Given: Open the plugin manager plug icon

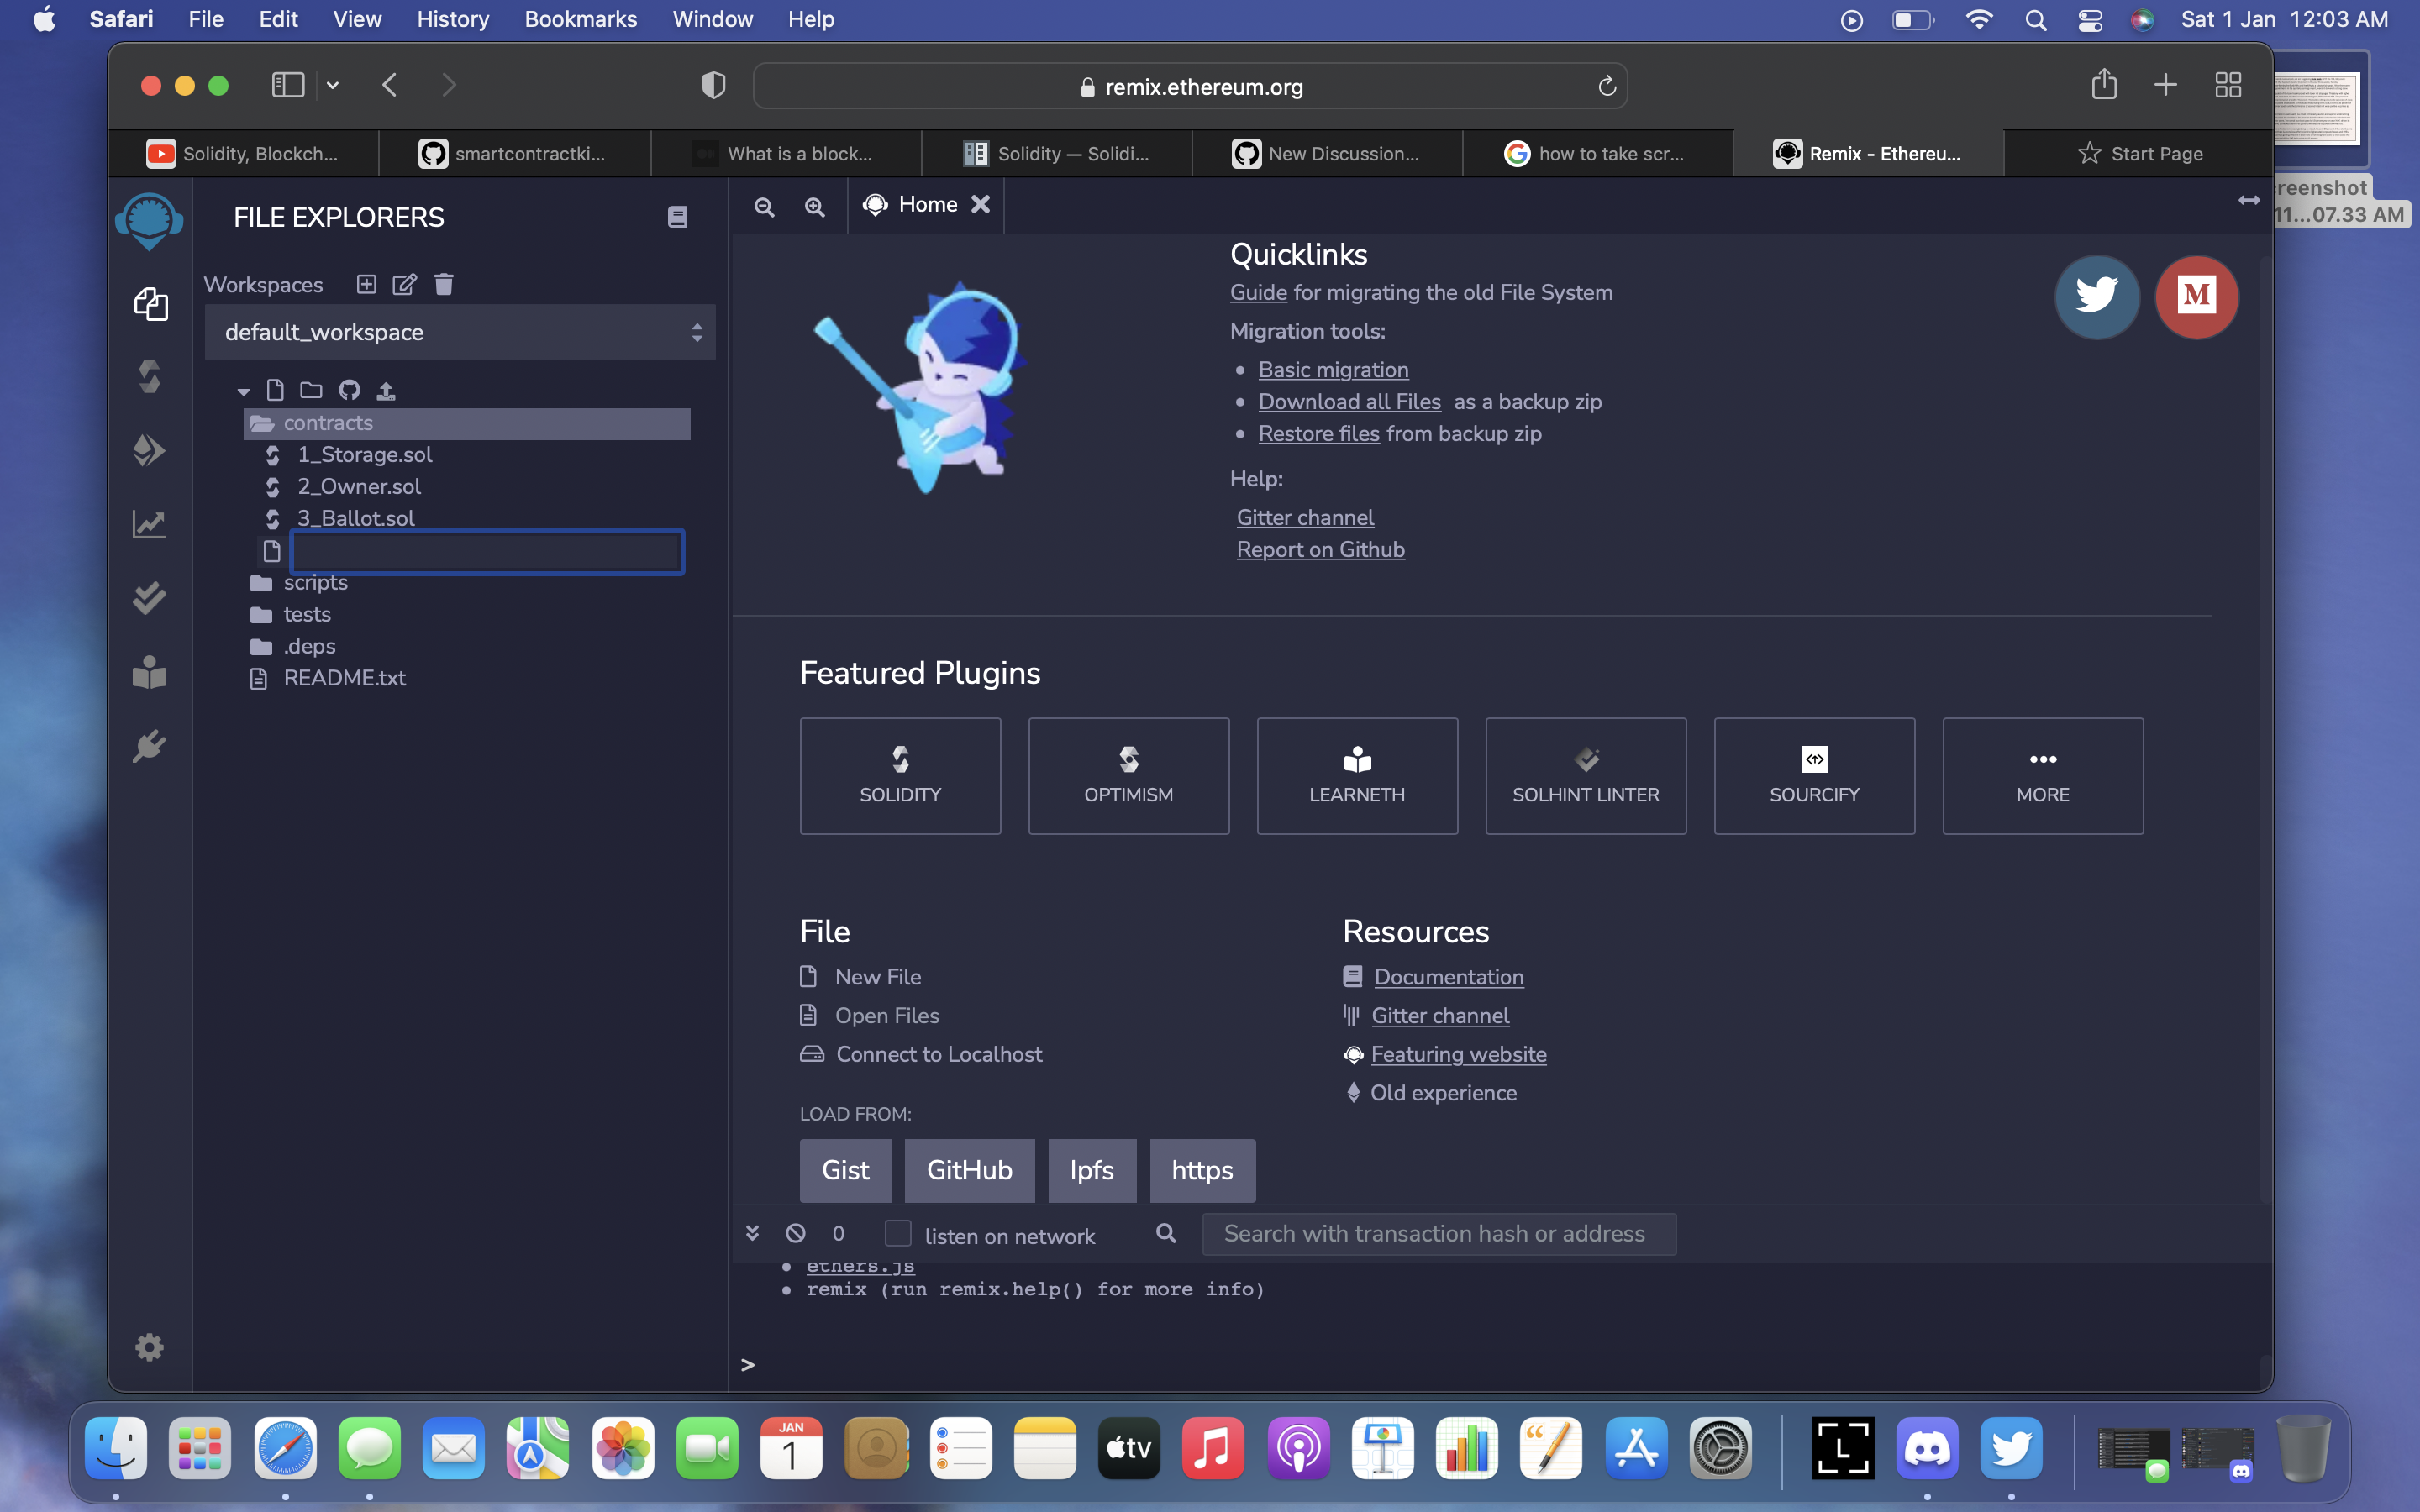Looking at the screenshot, I should (x=149, y=746).
